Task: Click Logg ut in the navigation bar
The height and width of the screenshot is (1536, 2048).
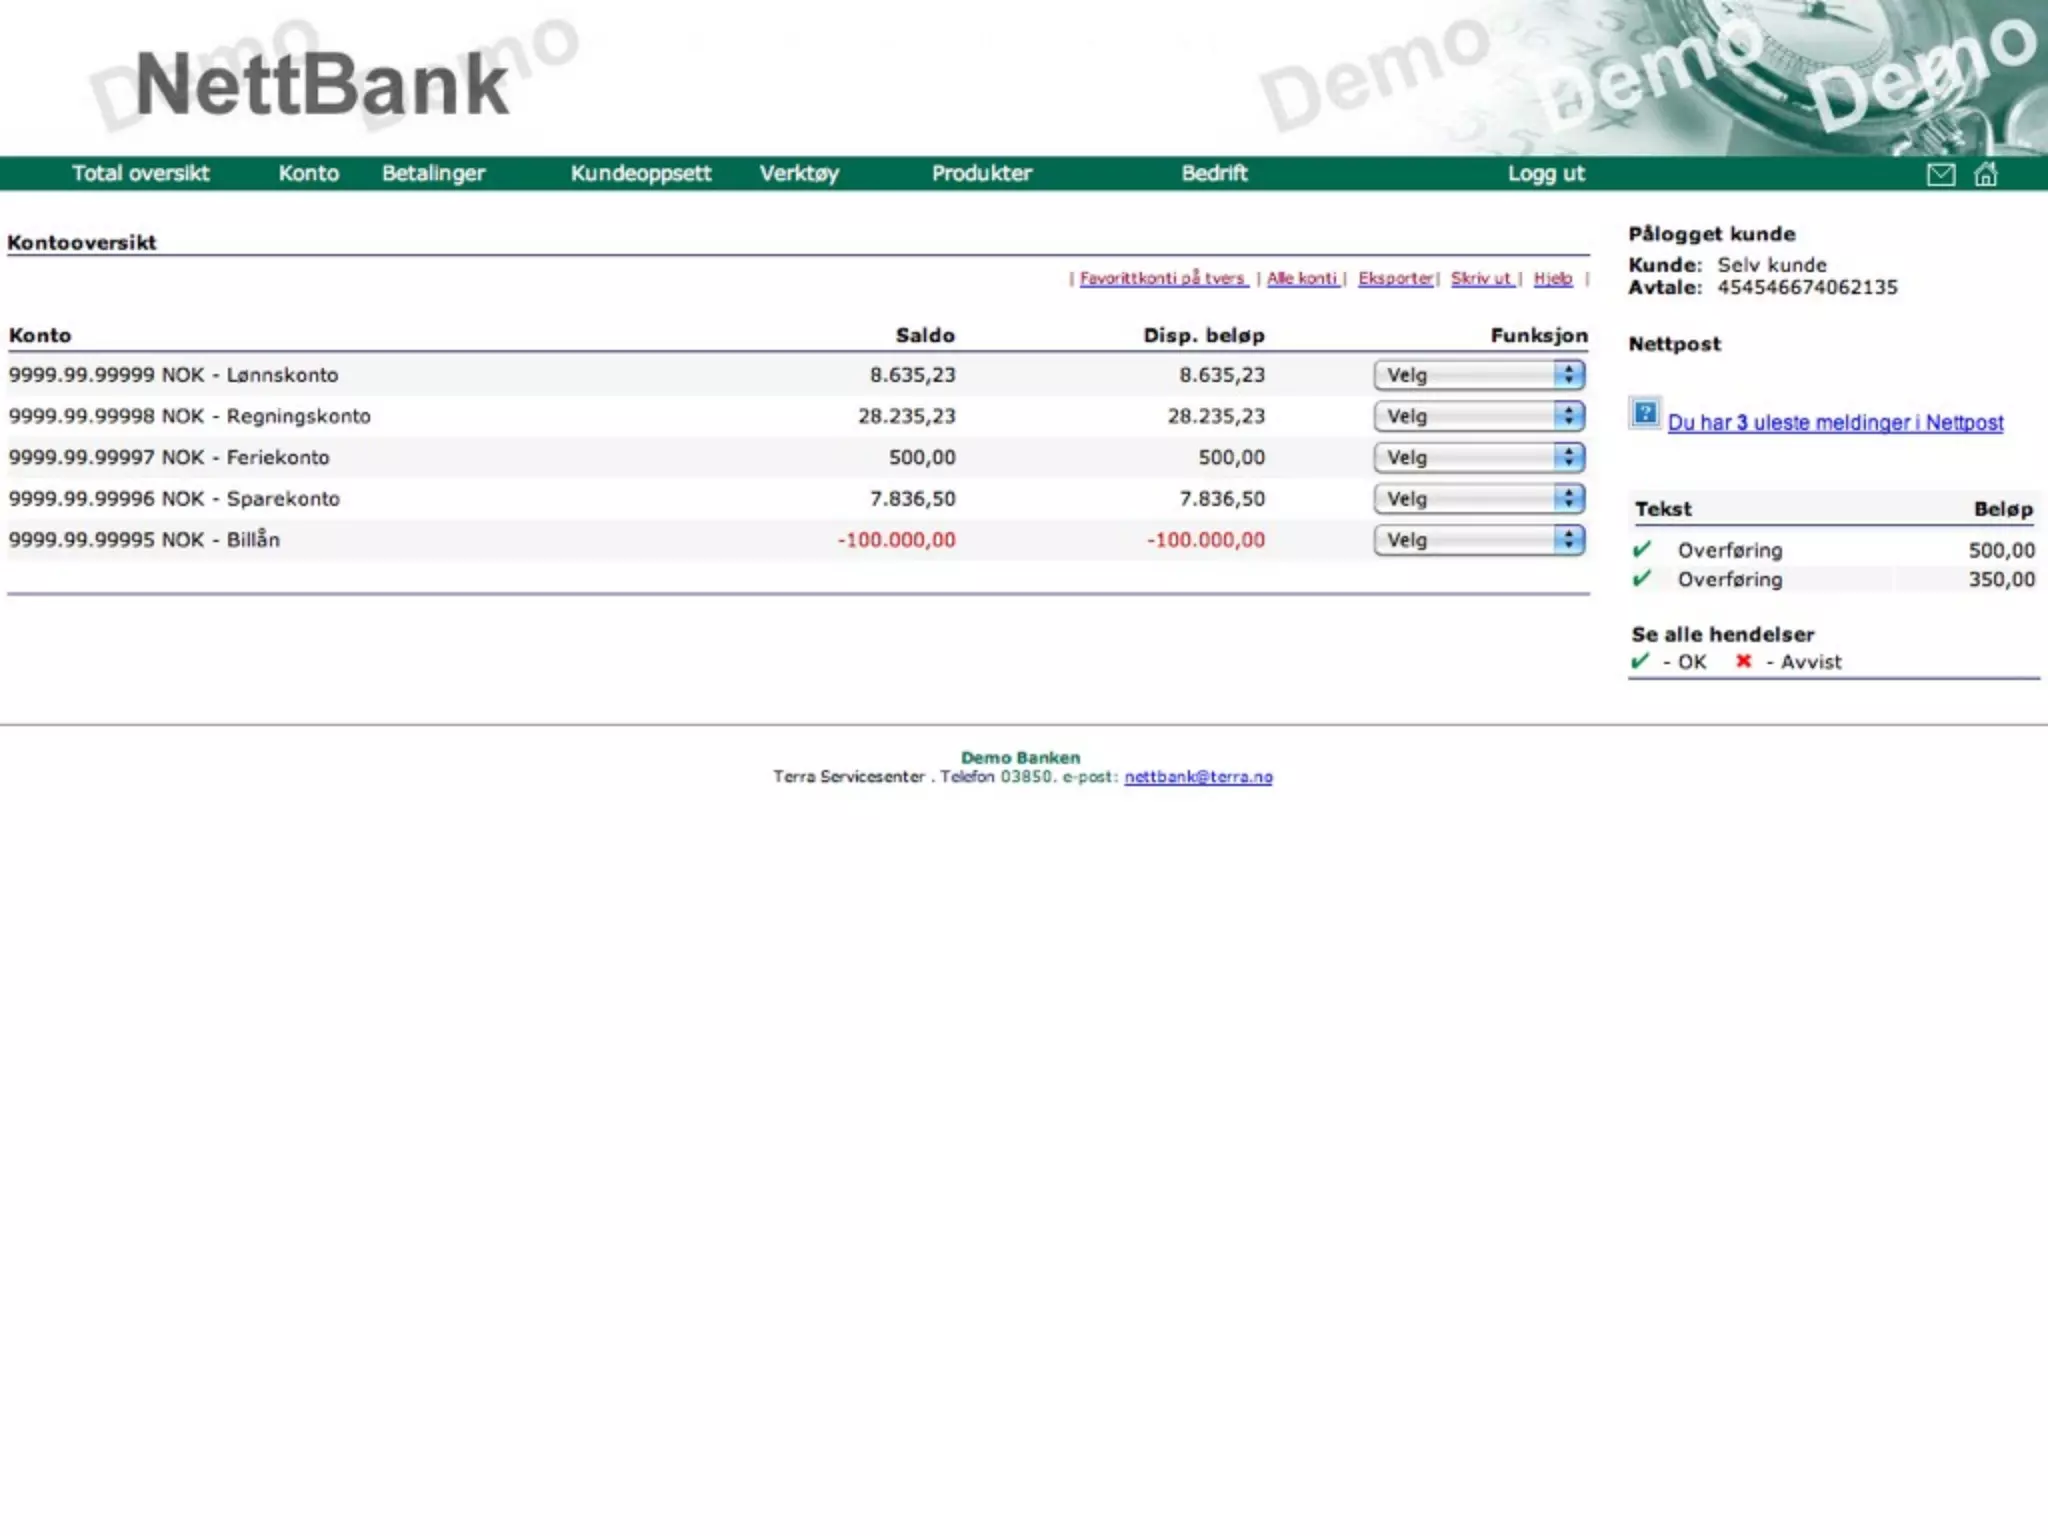Action: click(x=1546, y=173)
